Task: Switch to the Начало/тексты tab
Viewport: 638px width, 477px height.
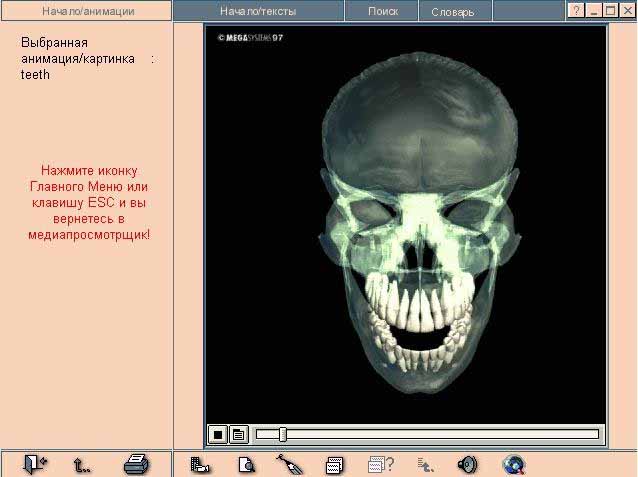Action: tap(258, 11)
